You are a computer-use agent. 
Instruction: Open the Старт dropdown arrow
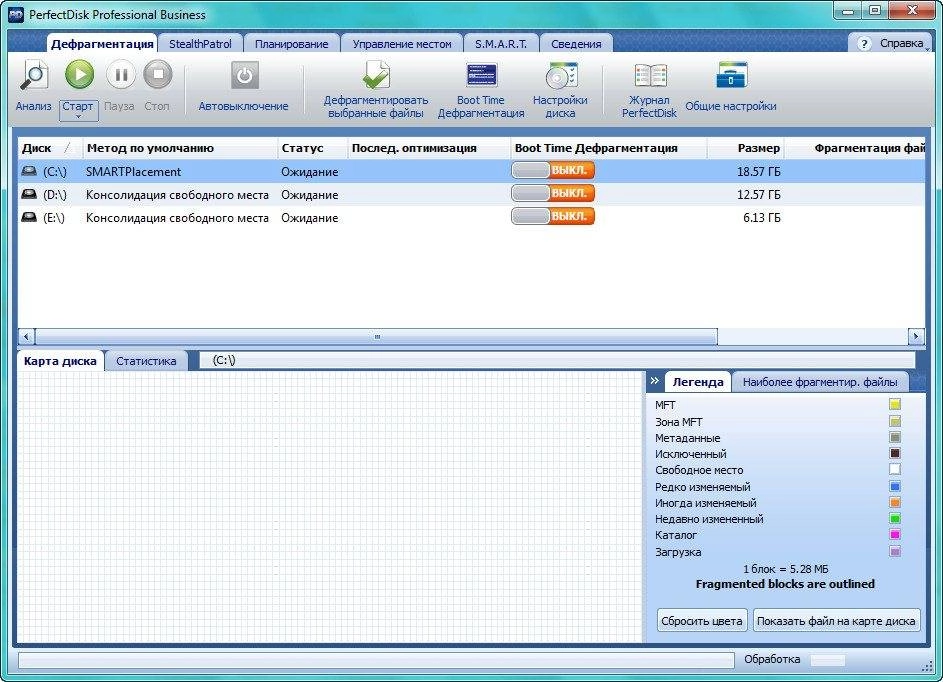[78, 116]
